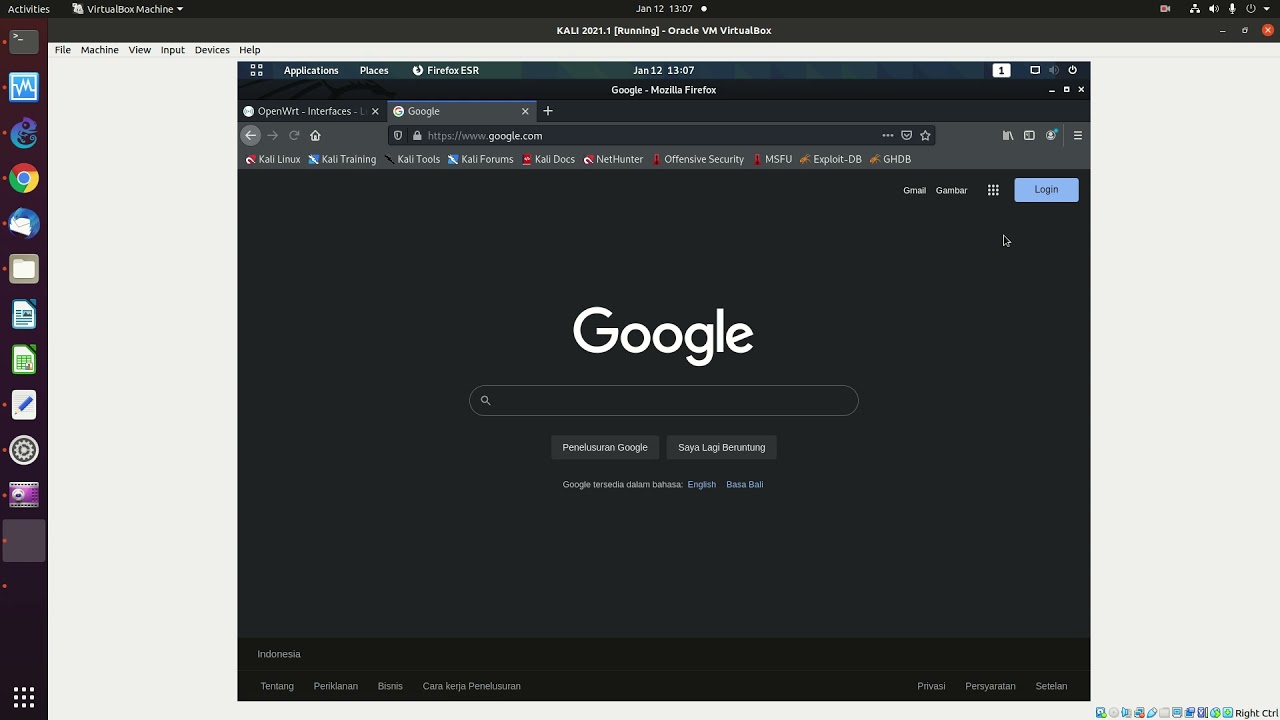Open Kali panel window switcher icon

click(x=1035, y=70)
